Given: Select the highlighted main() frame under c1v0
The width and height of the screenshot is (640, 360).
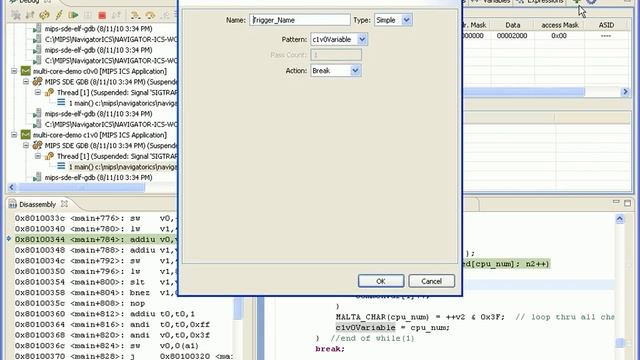Looking at the screenshot, I should tap(123, 167).
